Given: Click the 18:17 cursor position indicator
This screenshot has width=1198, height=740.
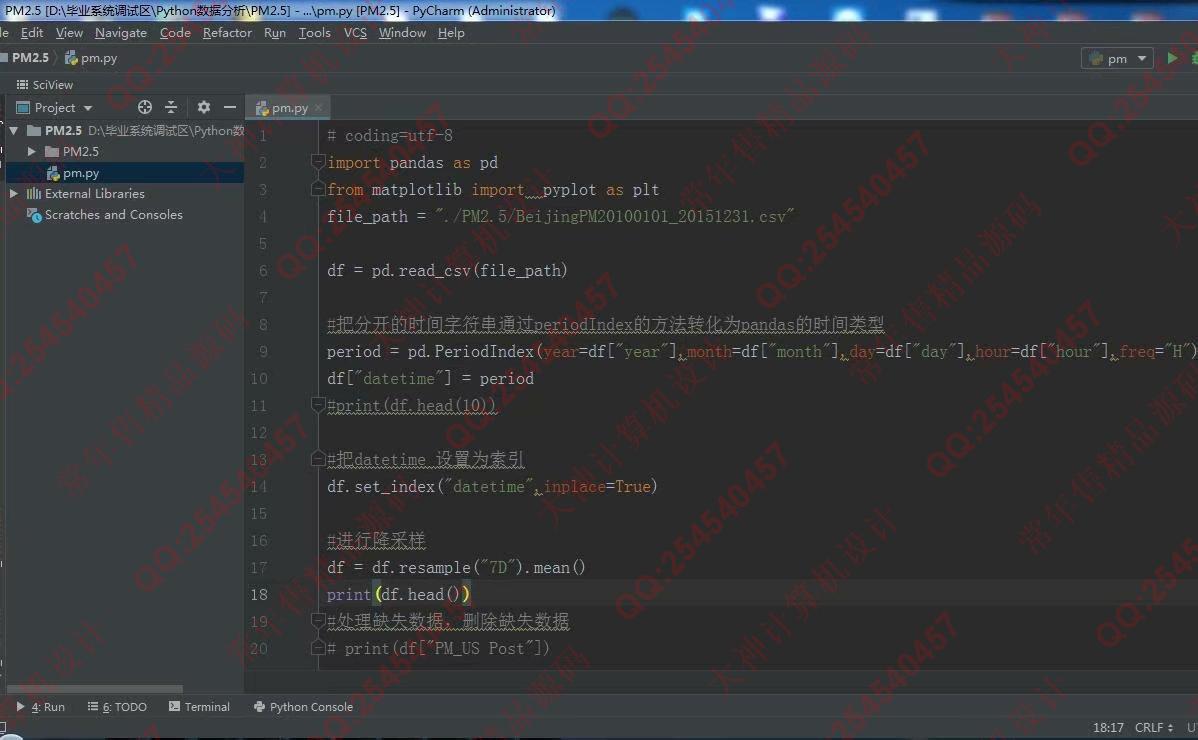Looking at the screenshot, I should tap(1108, 728).
